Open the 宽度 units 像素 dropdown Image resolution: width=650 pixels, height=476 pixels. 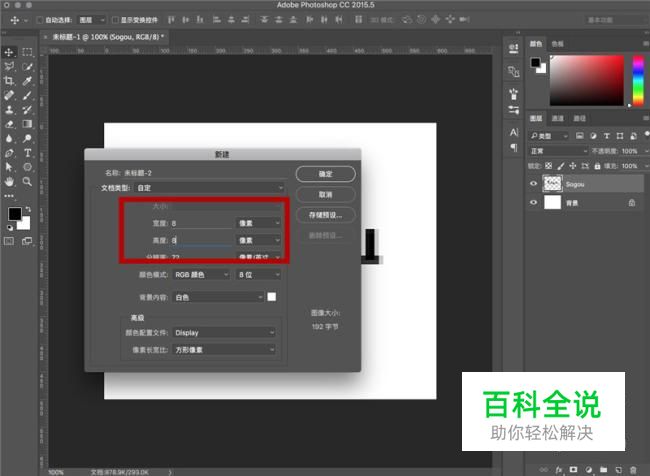click(x=258, y=223)
